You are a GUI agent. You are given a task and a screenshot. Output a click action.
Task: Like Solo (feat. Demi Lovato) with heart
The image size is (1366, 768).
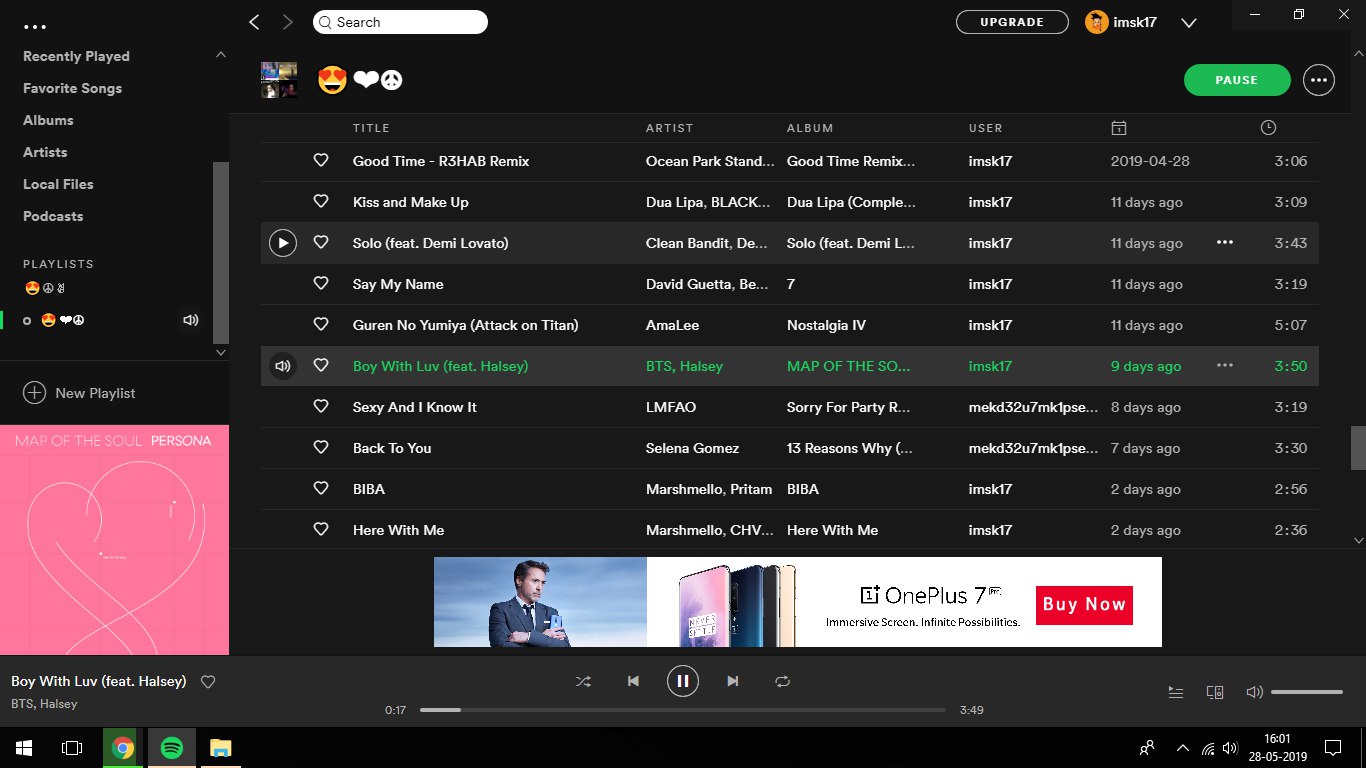pyautogui.click(x=321, y=243)
